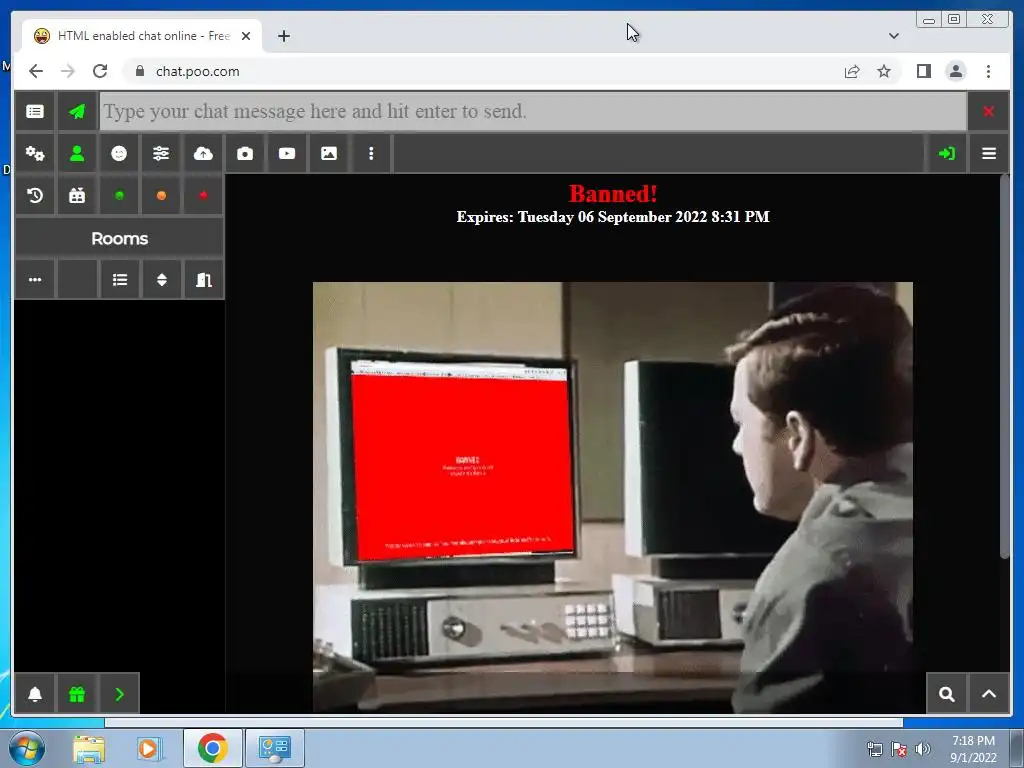
Task: Click the camera icon
Action: coord(245,153)
